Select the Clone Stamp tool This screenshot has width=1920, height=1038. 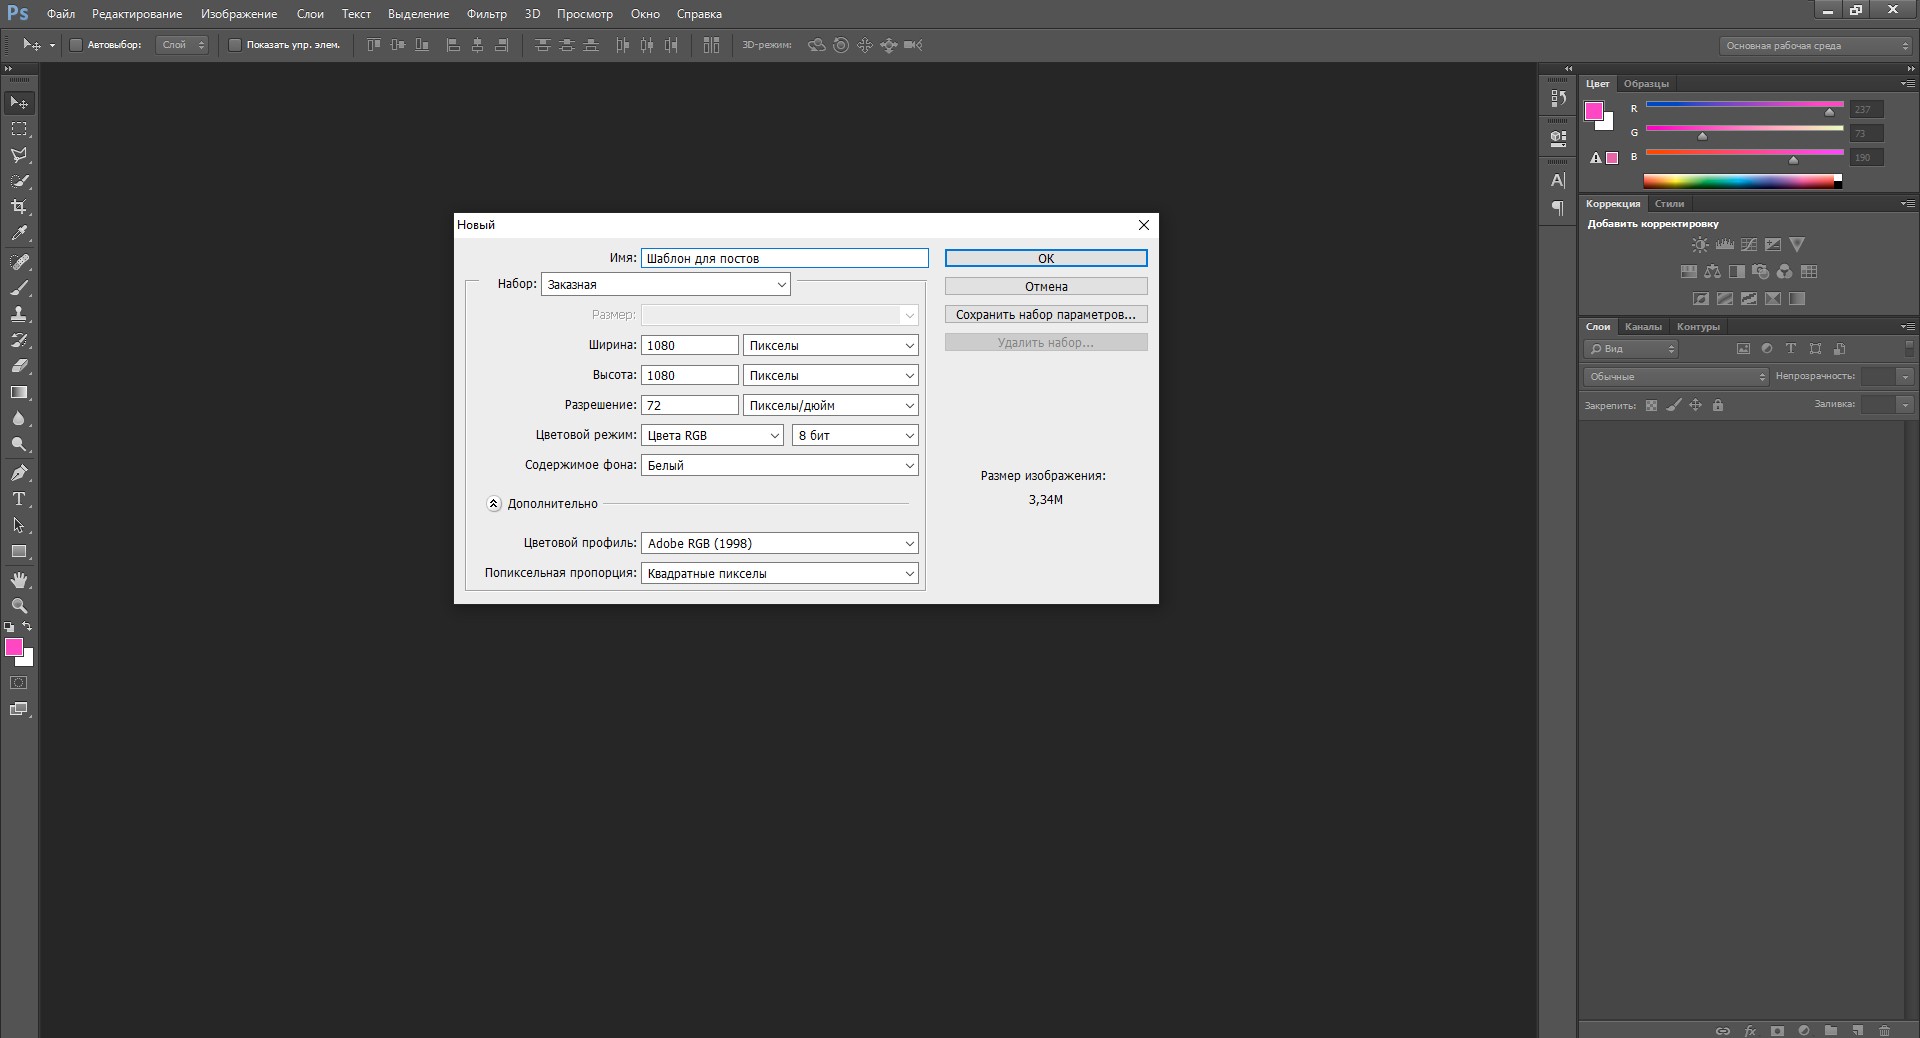(x=19, y=314)
